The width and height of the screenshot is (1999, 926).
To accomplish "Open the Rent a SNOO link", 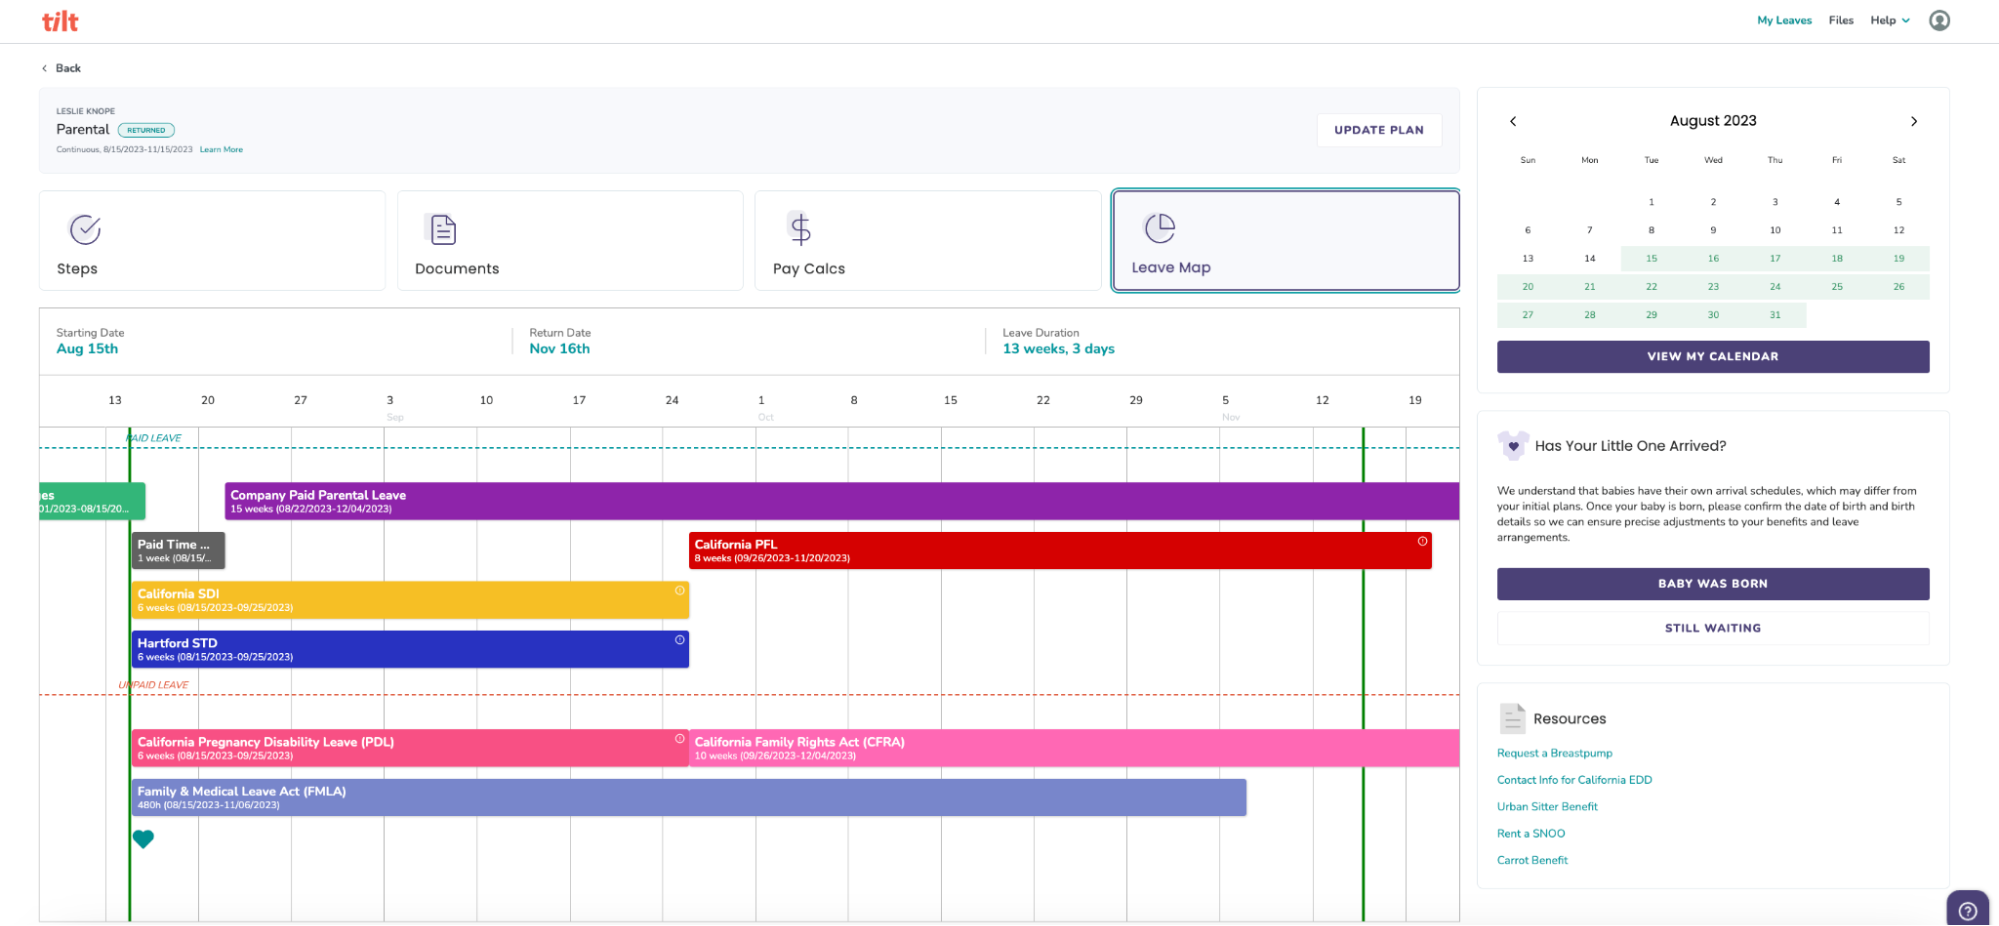I will 1530,833.
